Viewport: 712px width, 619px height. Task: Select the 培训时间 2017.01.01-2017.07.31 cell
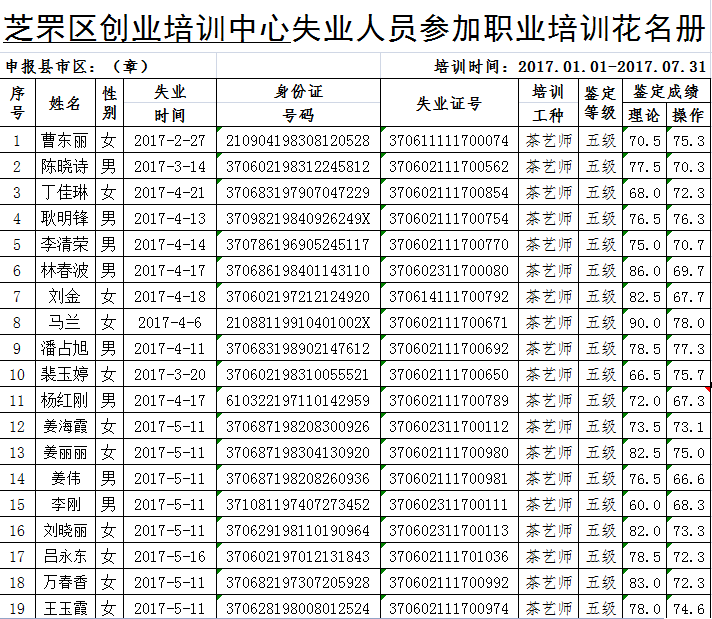[545, 66]
